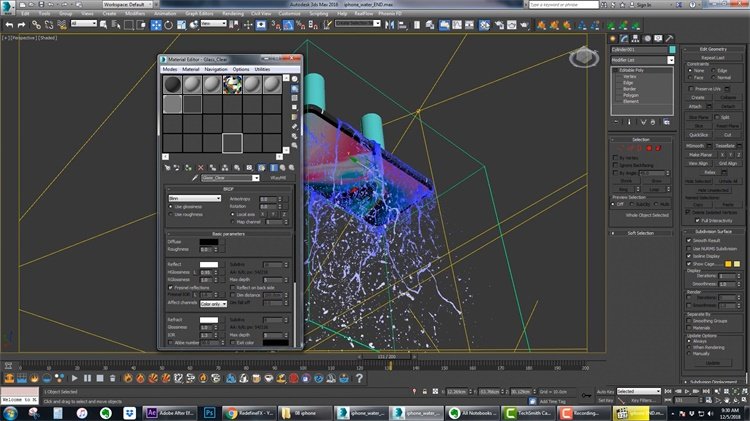Open Chrome RedefineFX taskbar item
The height and width of the screenshot is (421, 750).
click(249, 413)
